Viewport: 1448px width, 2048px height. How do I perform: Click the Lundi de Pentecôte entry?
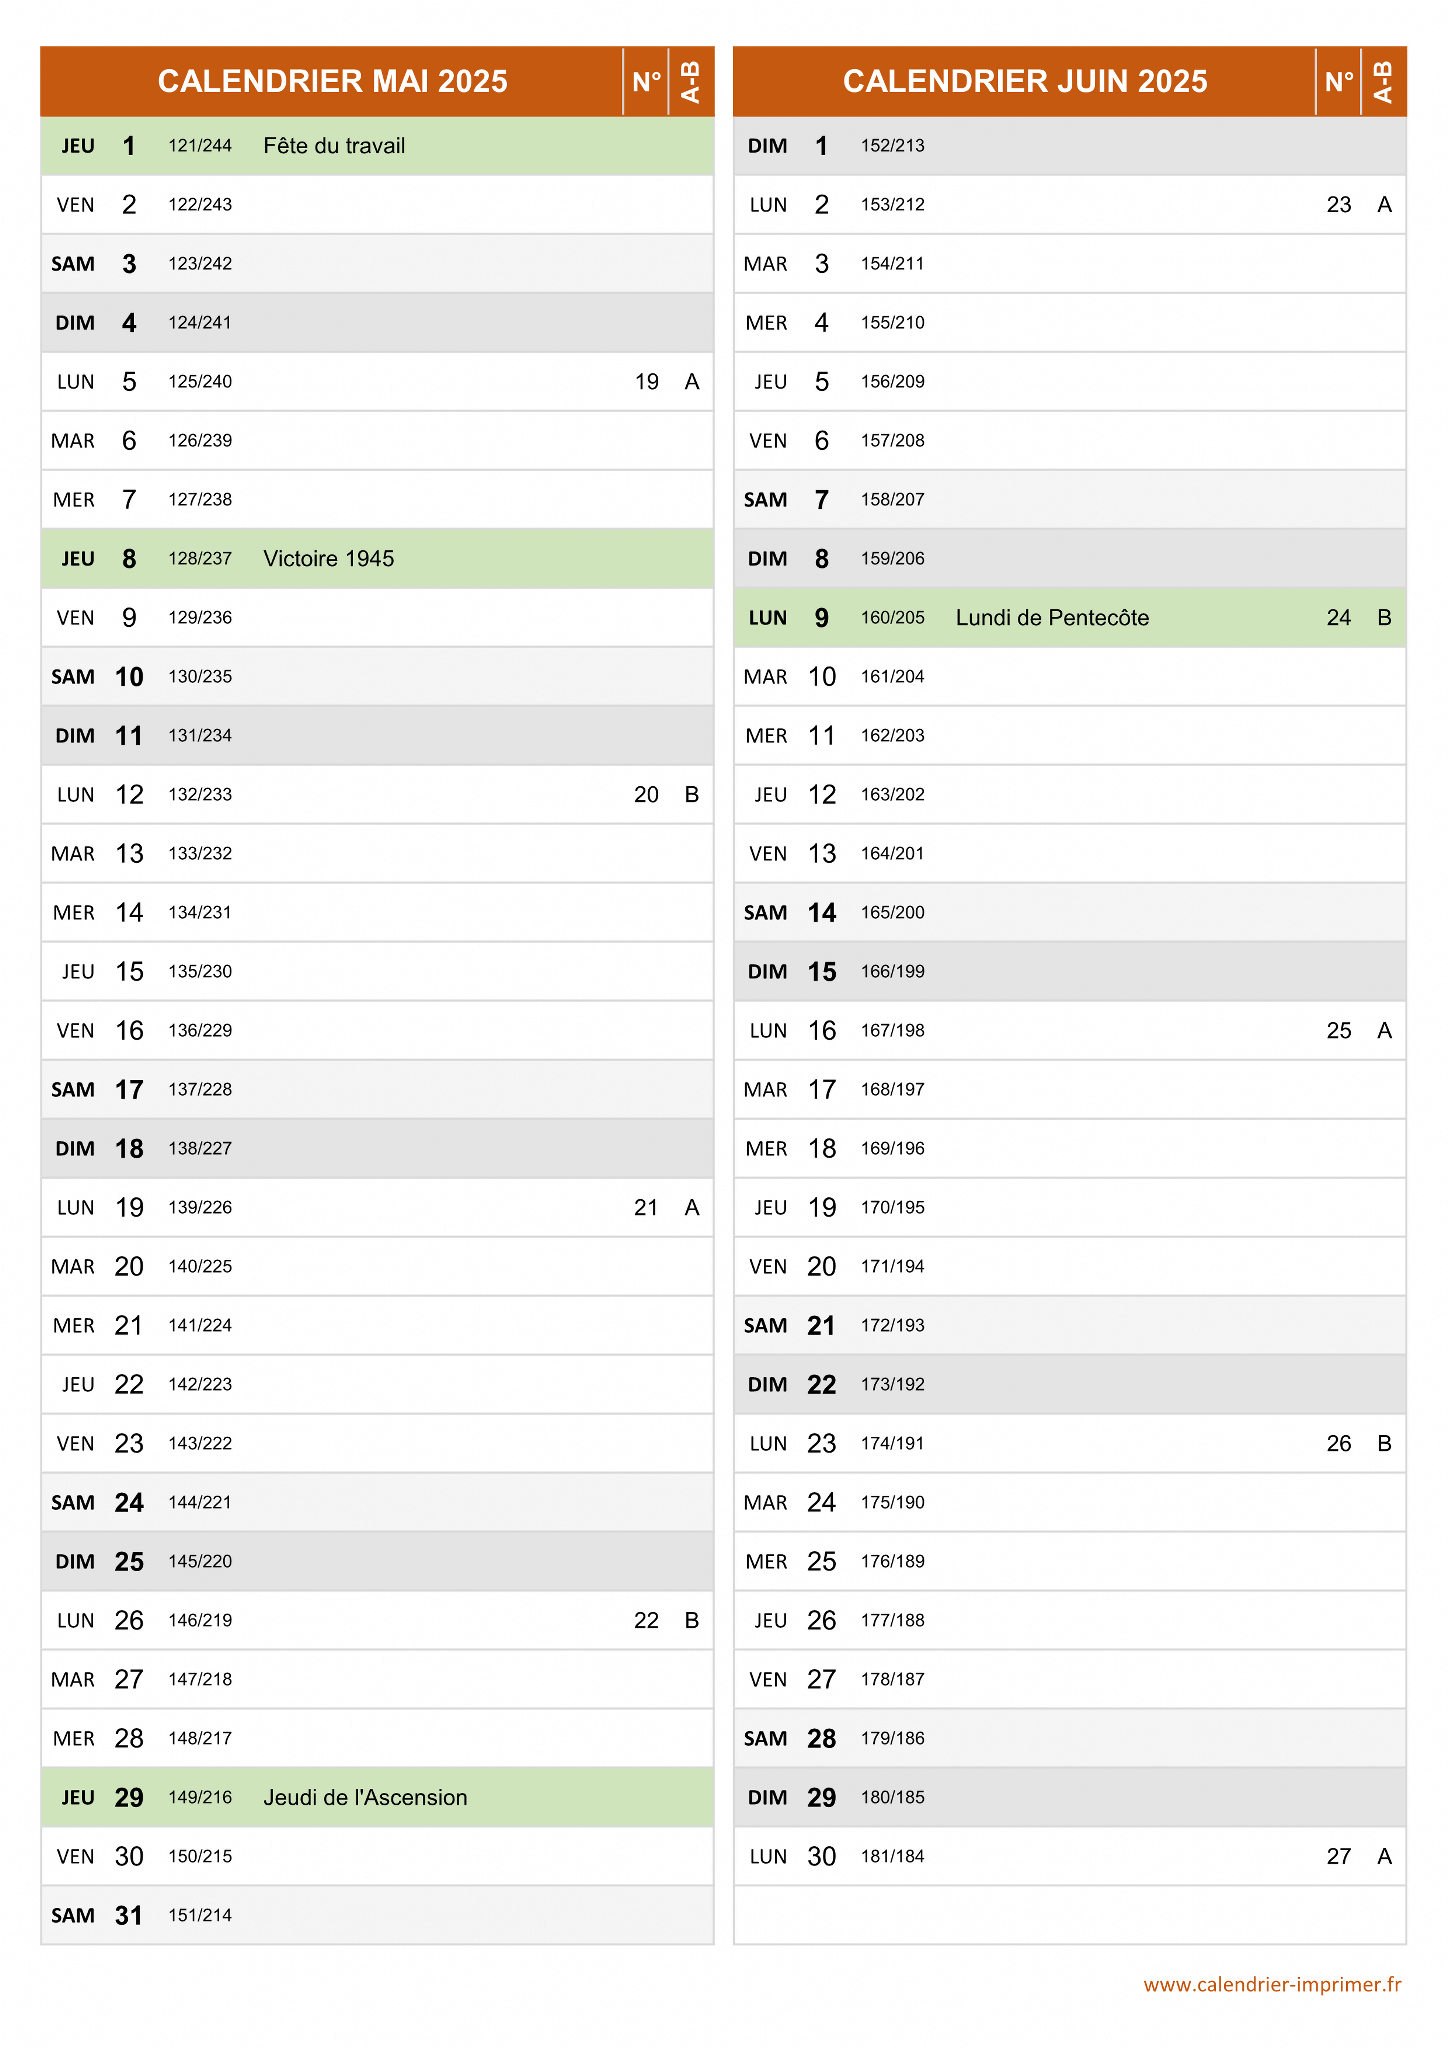(x=1052, y=618)
